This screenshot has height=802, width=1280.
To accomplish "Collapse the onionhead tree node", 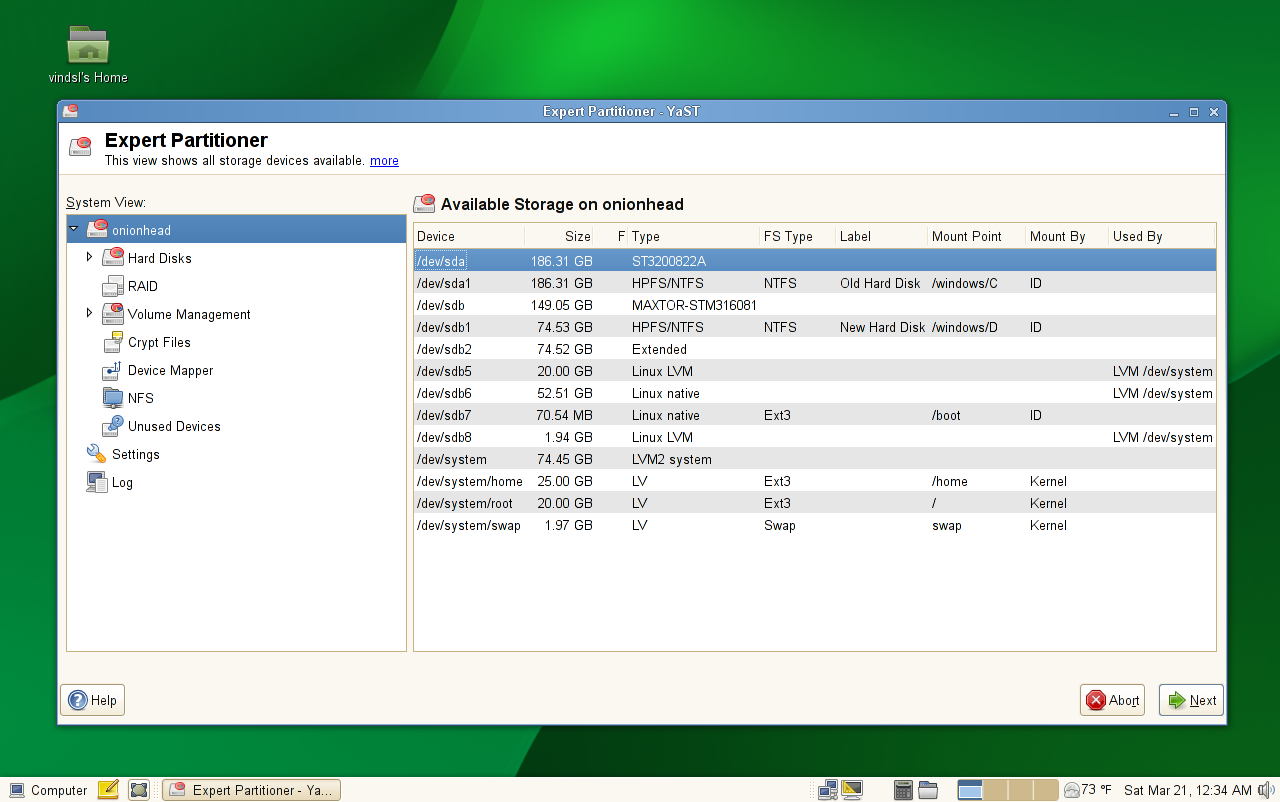I will [74, 230].
